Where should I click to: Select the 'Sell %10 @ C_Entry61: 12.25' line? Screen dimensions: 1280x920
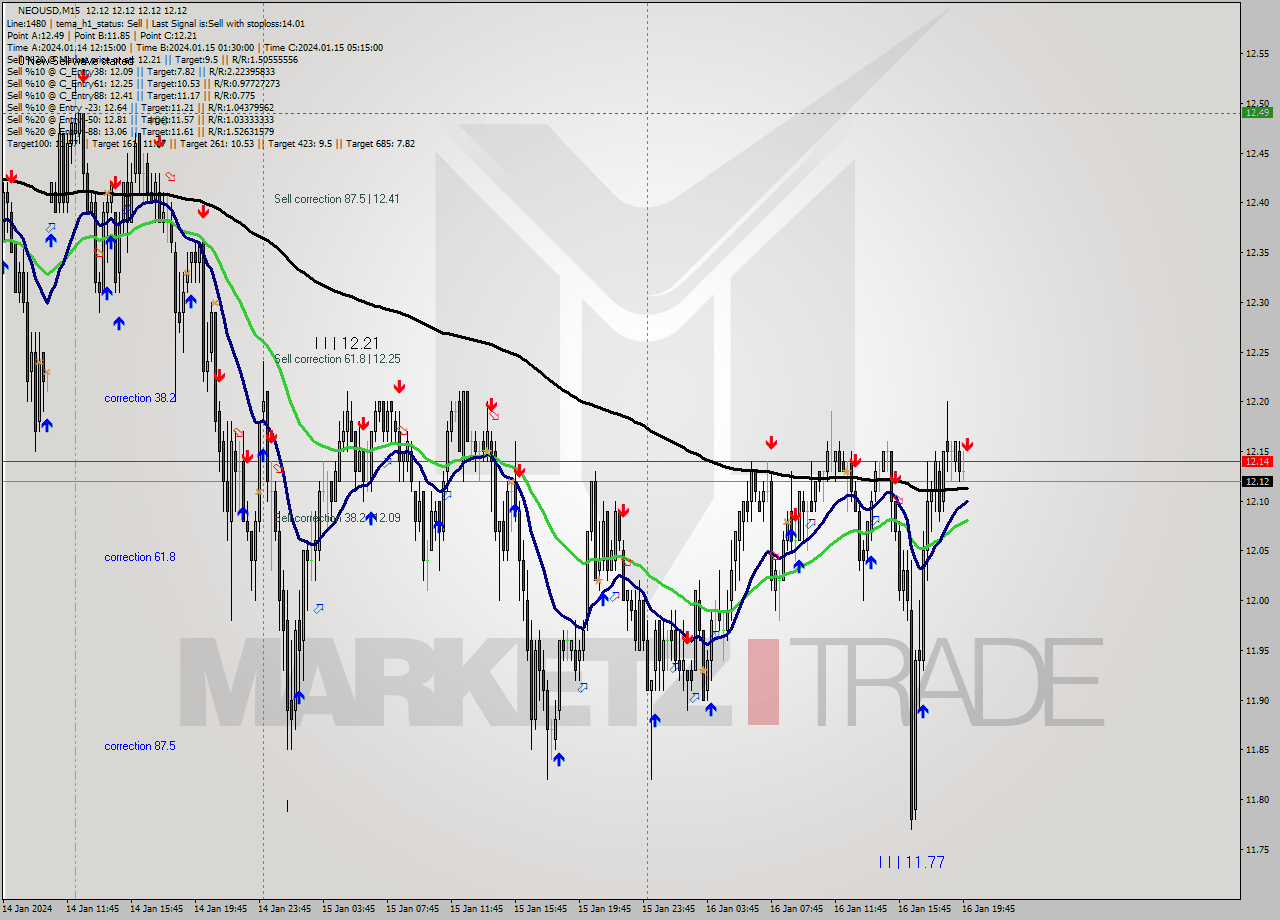tap(143, 83)
